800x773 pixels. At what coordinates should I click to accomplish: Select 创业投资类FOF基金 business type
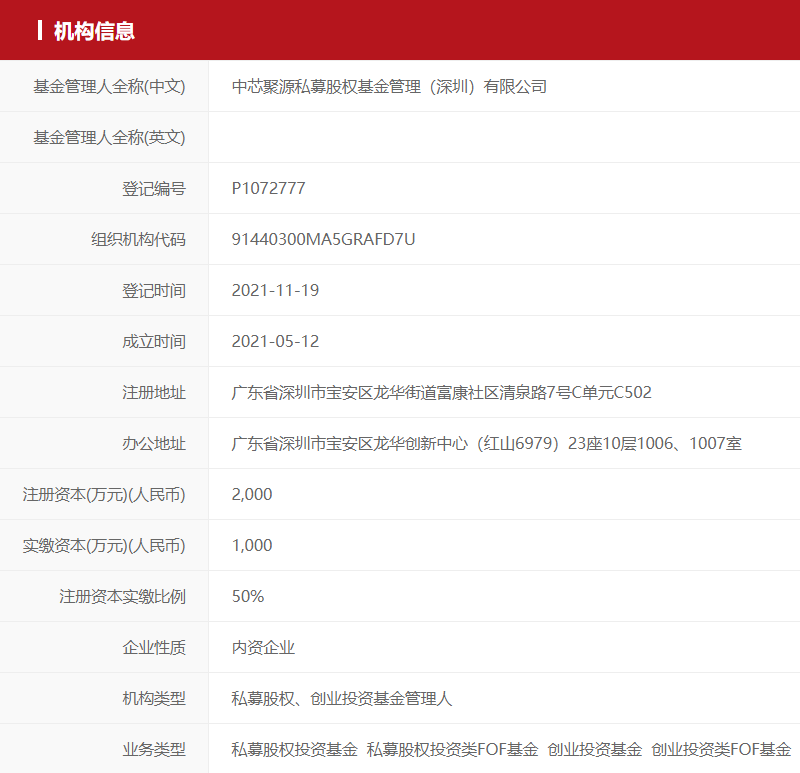(x=721, y=750)
